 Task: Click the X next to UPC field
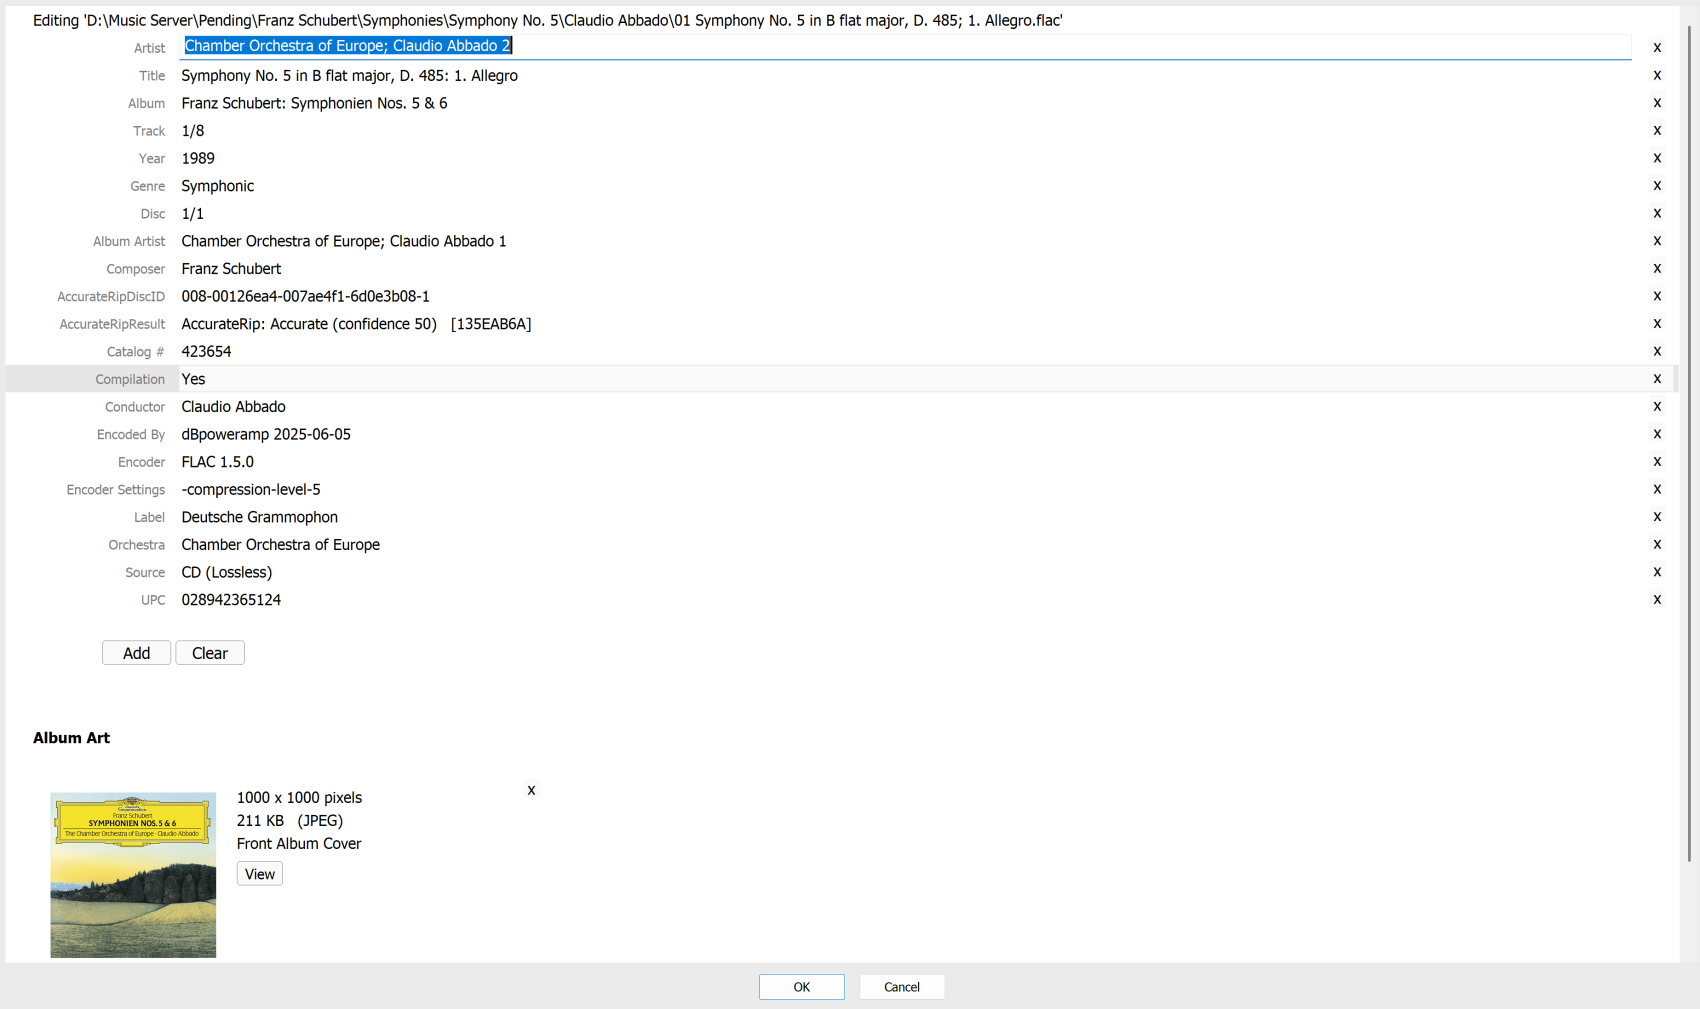point(1656,600)
